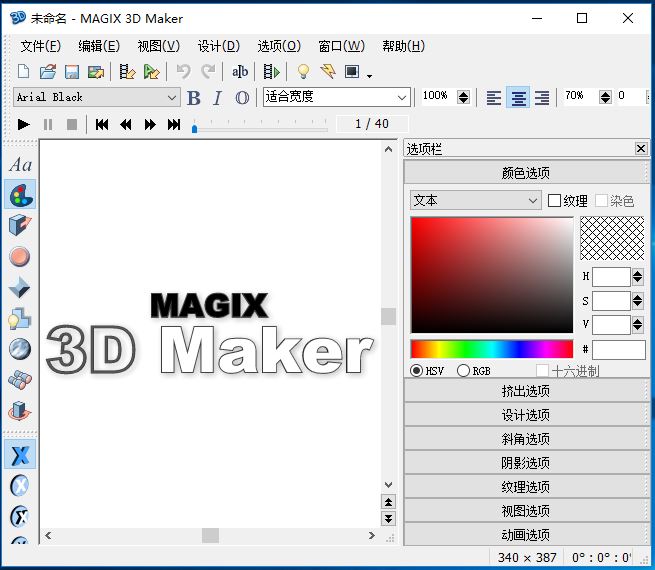This screenshot has height=570, width=655.
Task: Jump to the first animation frame
Action: (x=102, y=124)
